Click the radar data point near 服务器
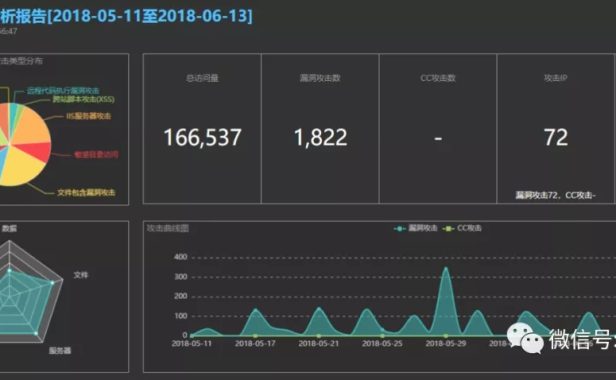 pyautogui.click(x=36, y=333)
